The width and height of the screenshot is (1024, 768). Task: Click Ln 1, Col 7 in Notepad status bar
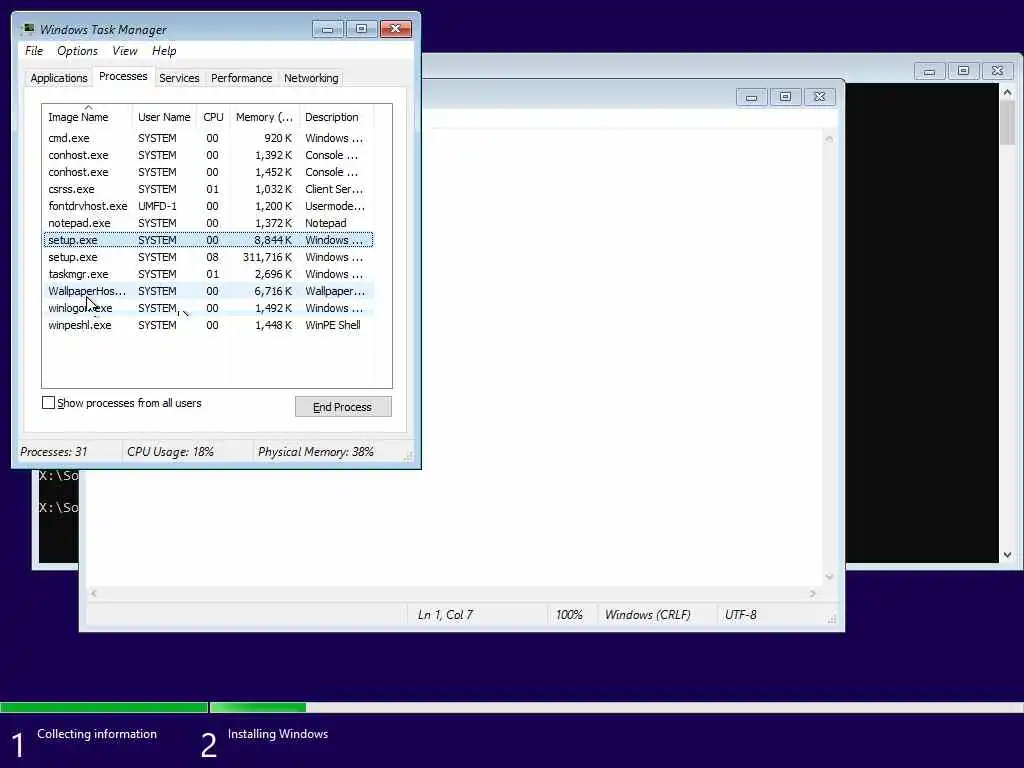pos(445,615)
